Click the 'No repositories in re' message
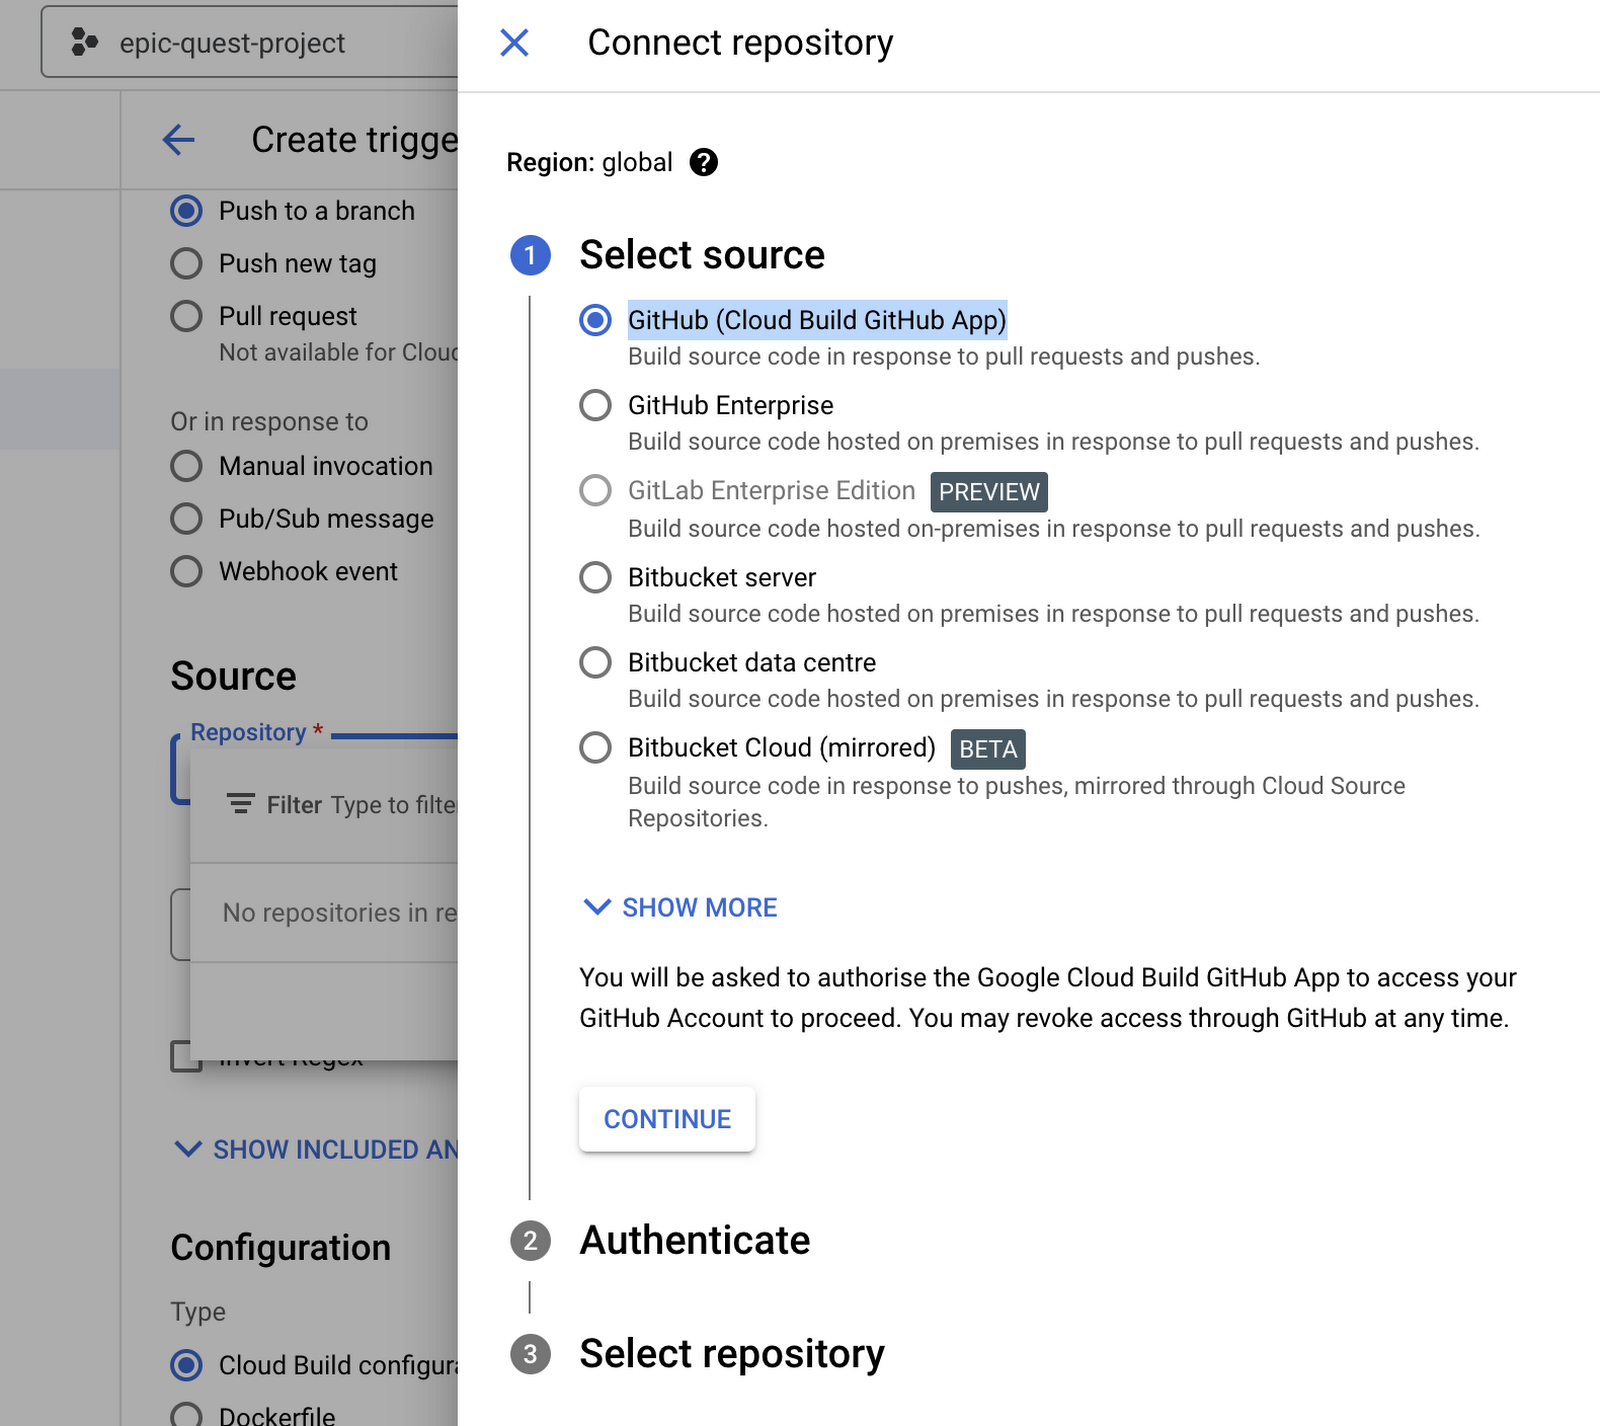Image resolution: width=1600 pixels, height=1426 pixels. coord(340,913)
